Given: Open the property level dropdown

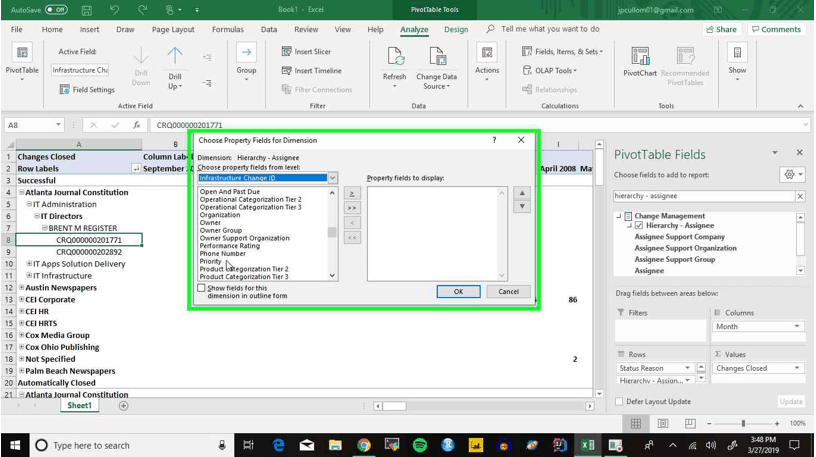Looking at the screenshot, I should click(x=333, y=178).
